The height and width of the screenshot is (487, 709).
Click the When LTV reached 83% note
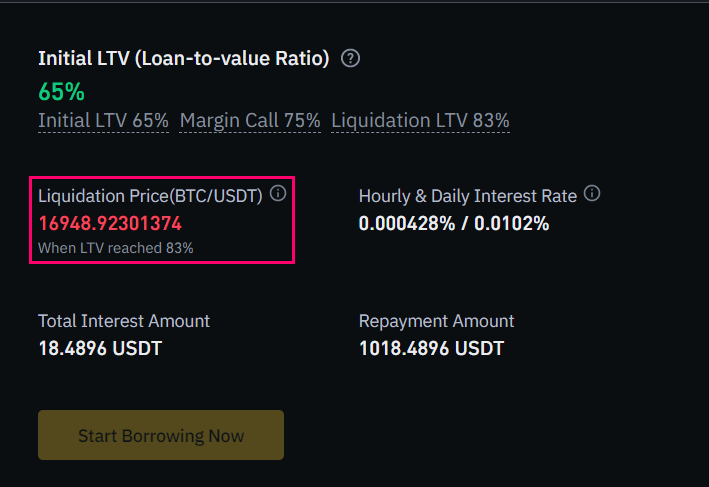116,248
